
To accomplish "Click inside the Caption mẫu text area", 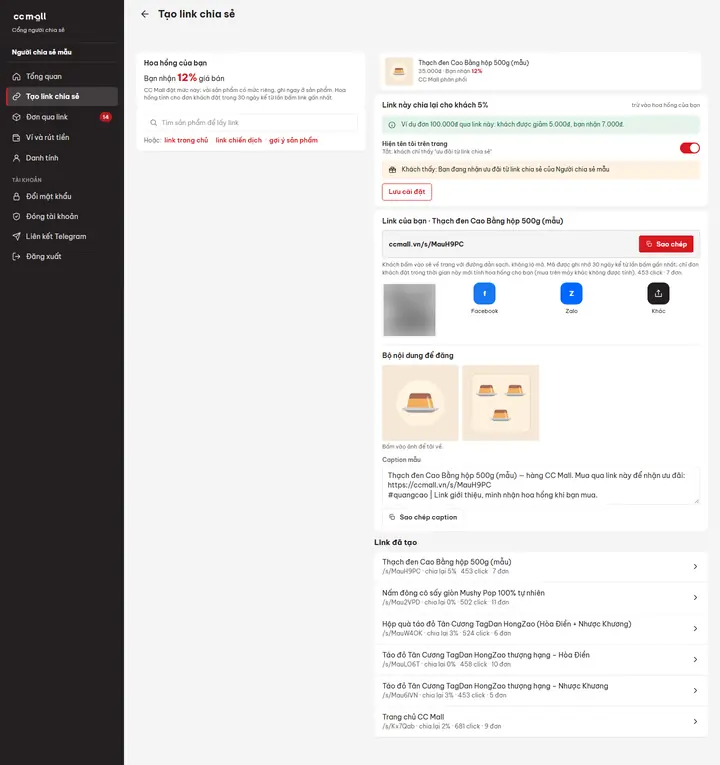I will click(540, 485).
